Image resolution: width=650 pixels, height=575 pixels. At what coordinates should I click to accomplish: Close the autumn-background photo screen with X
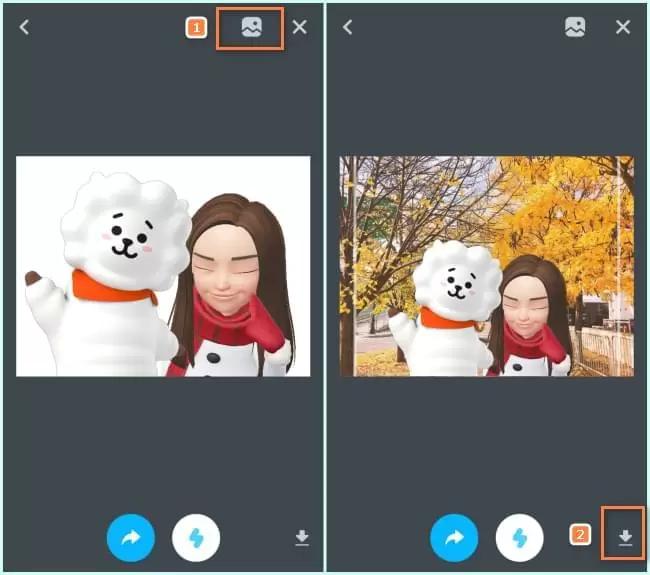coord(623,28)
